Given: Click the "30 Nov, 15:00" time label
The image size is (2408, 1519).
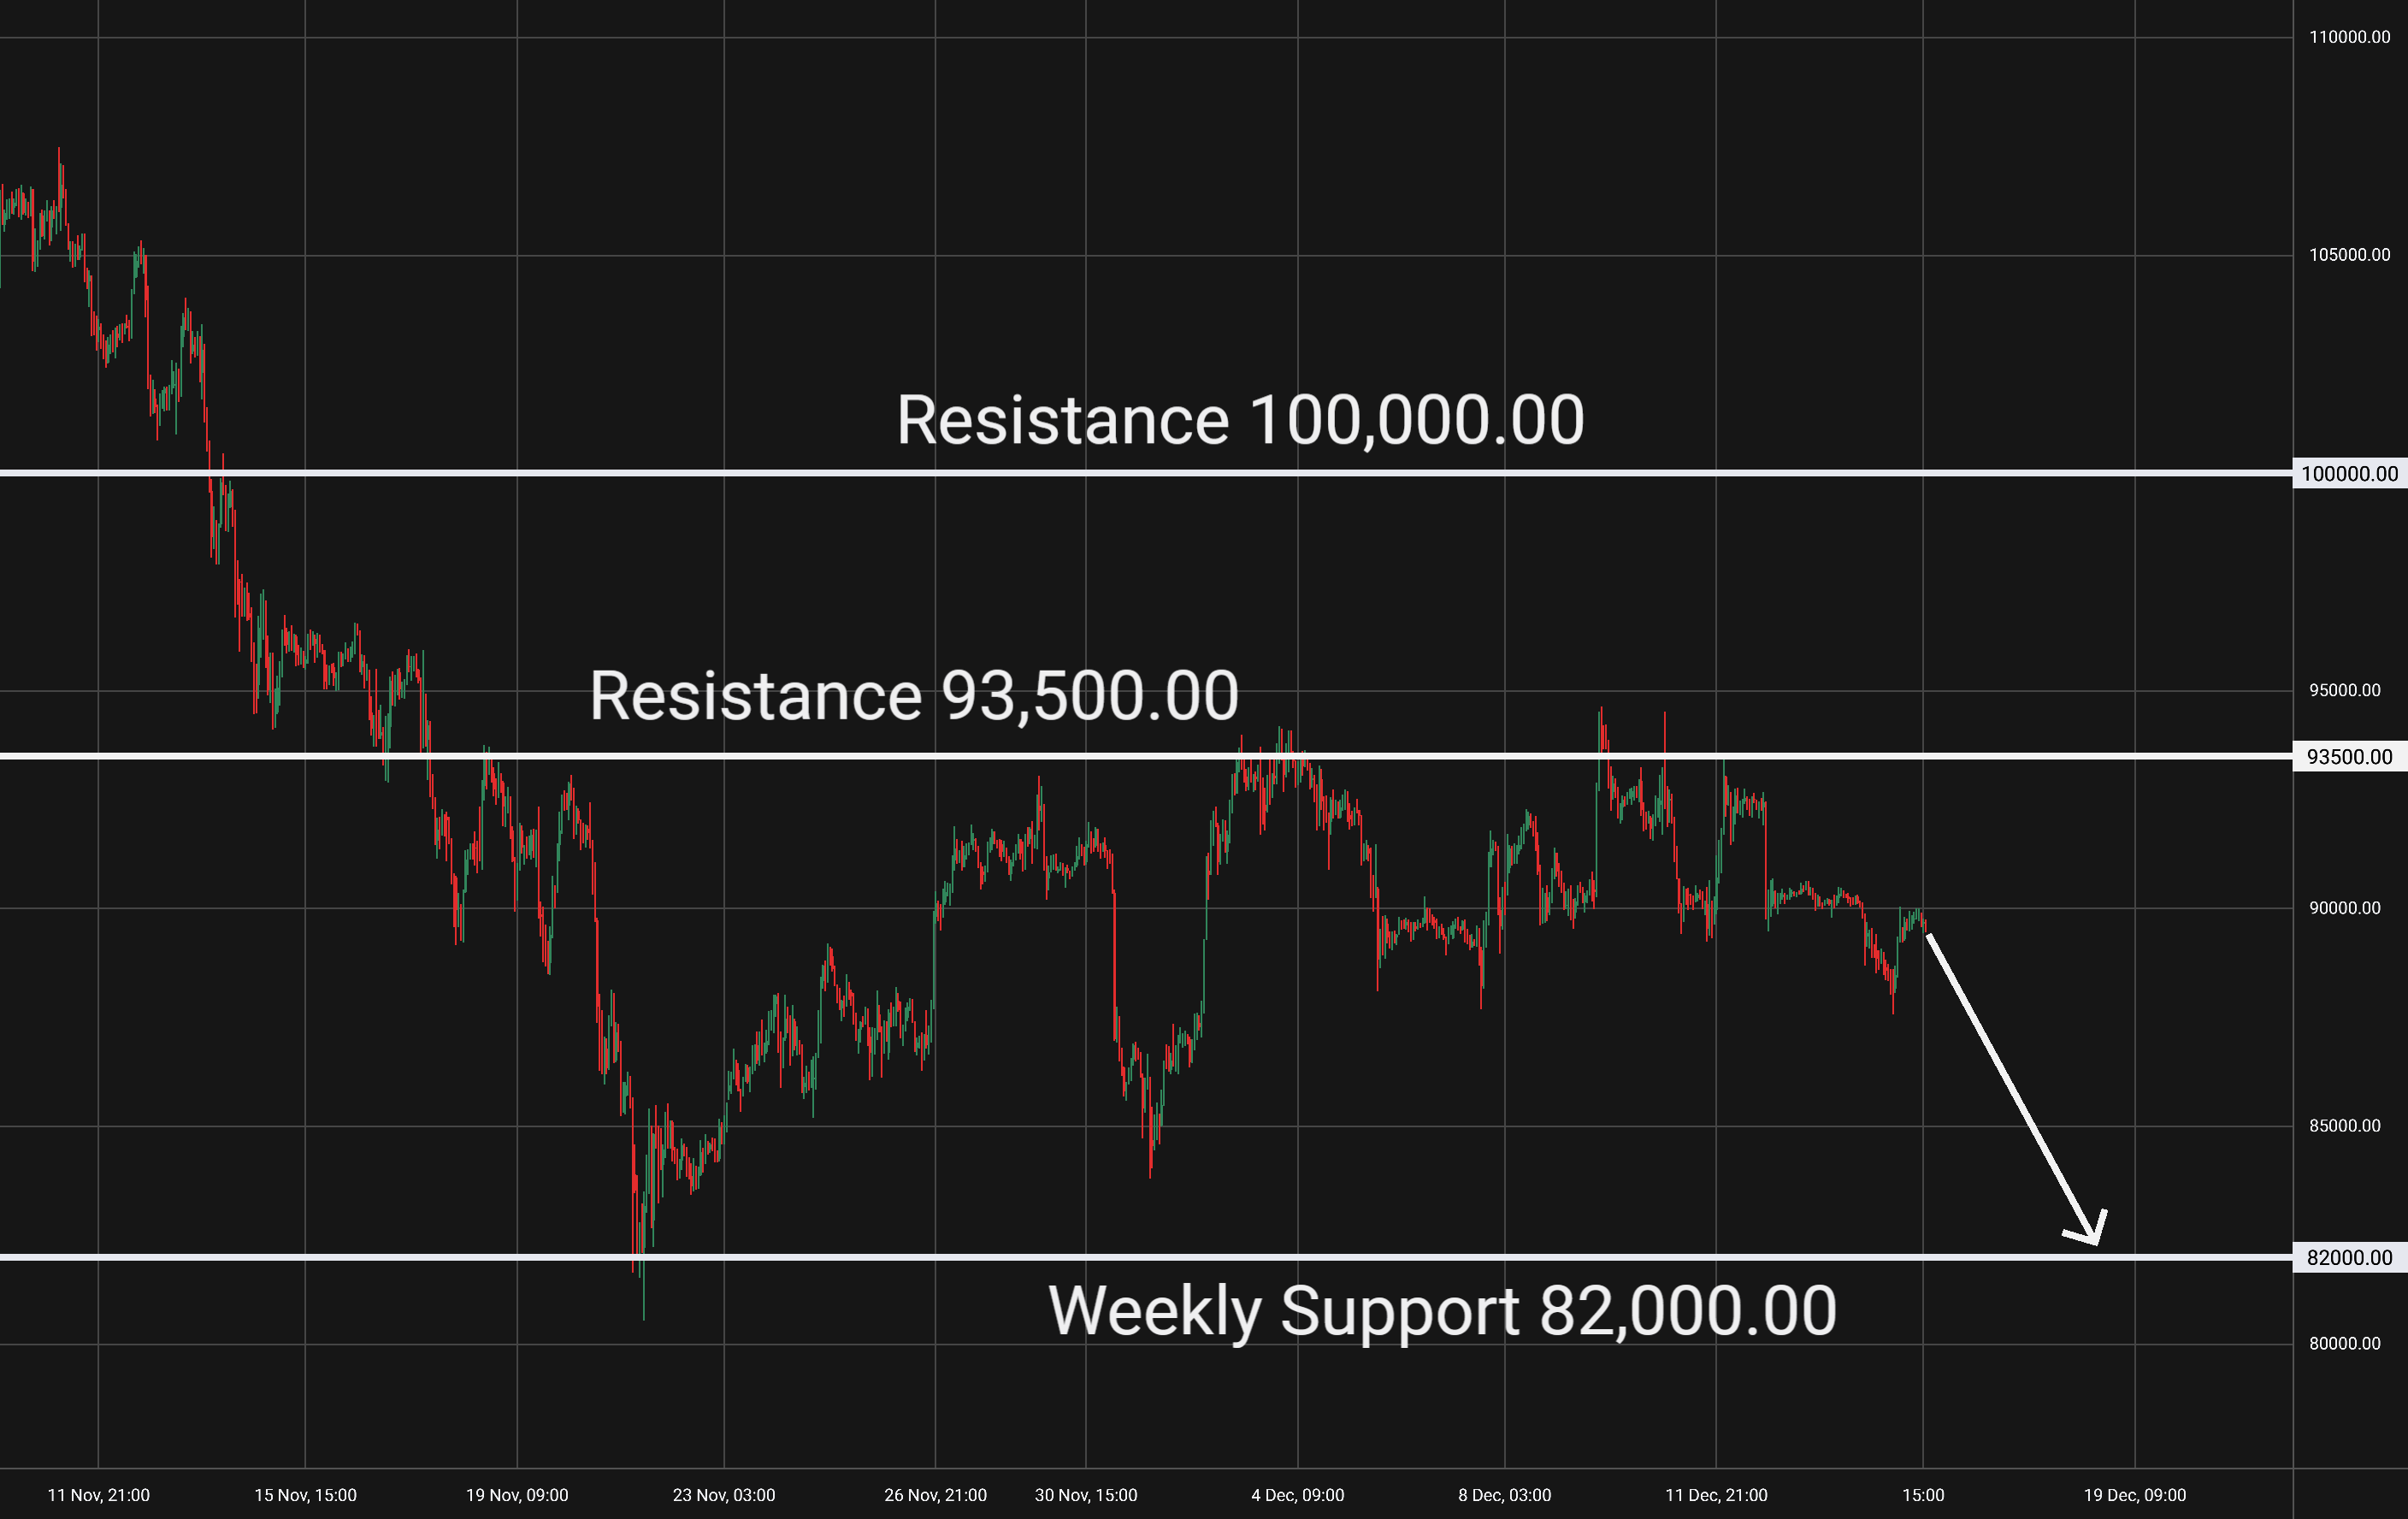Looking at the screenshot, I should coord(1086,1495).
